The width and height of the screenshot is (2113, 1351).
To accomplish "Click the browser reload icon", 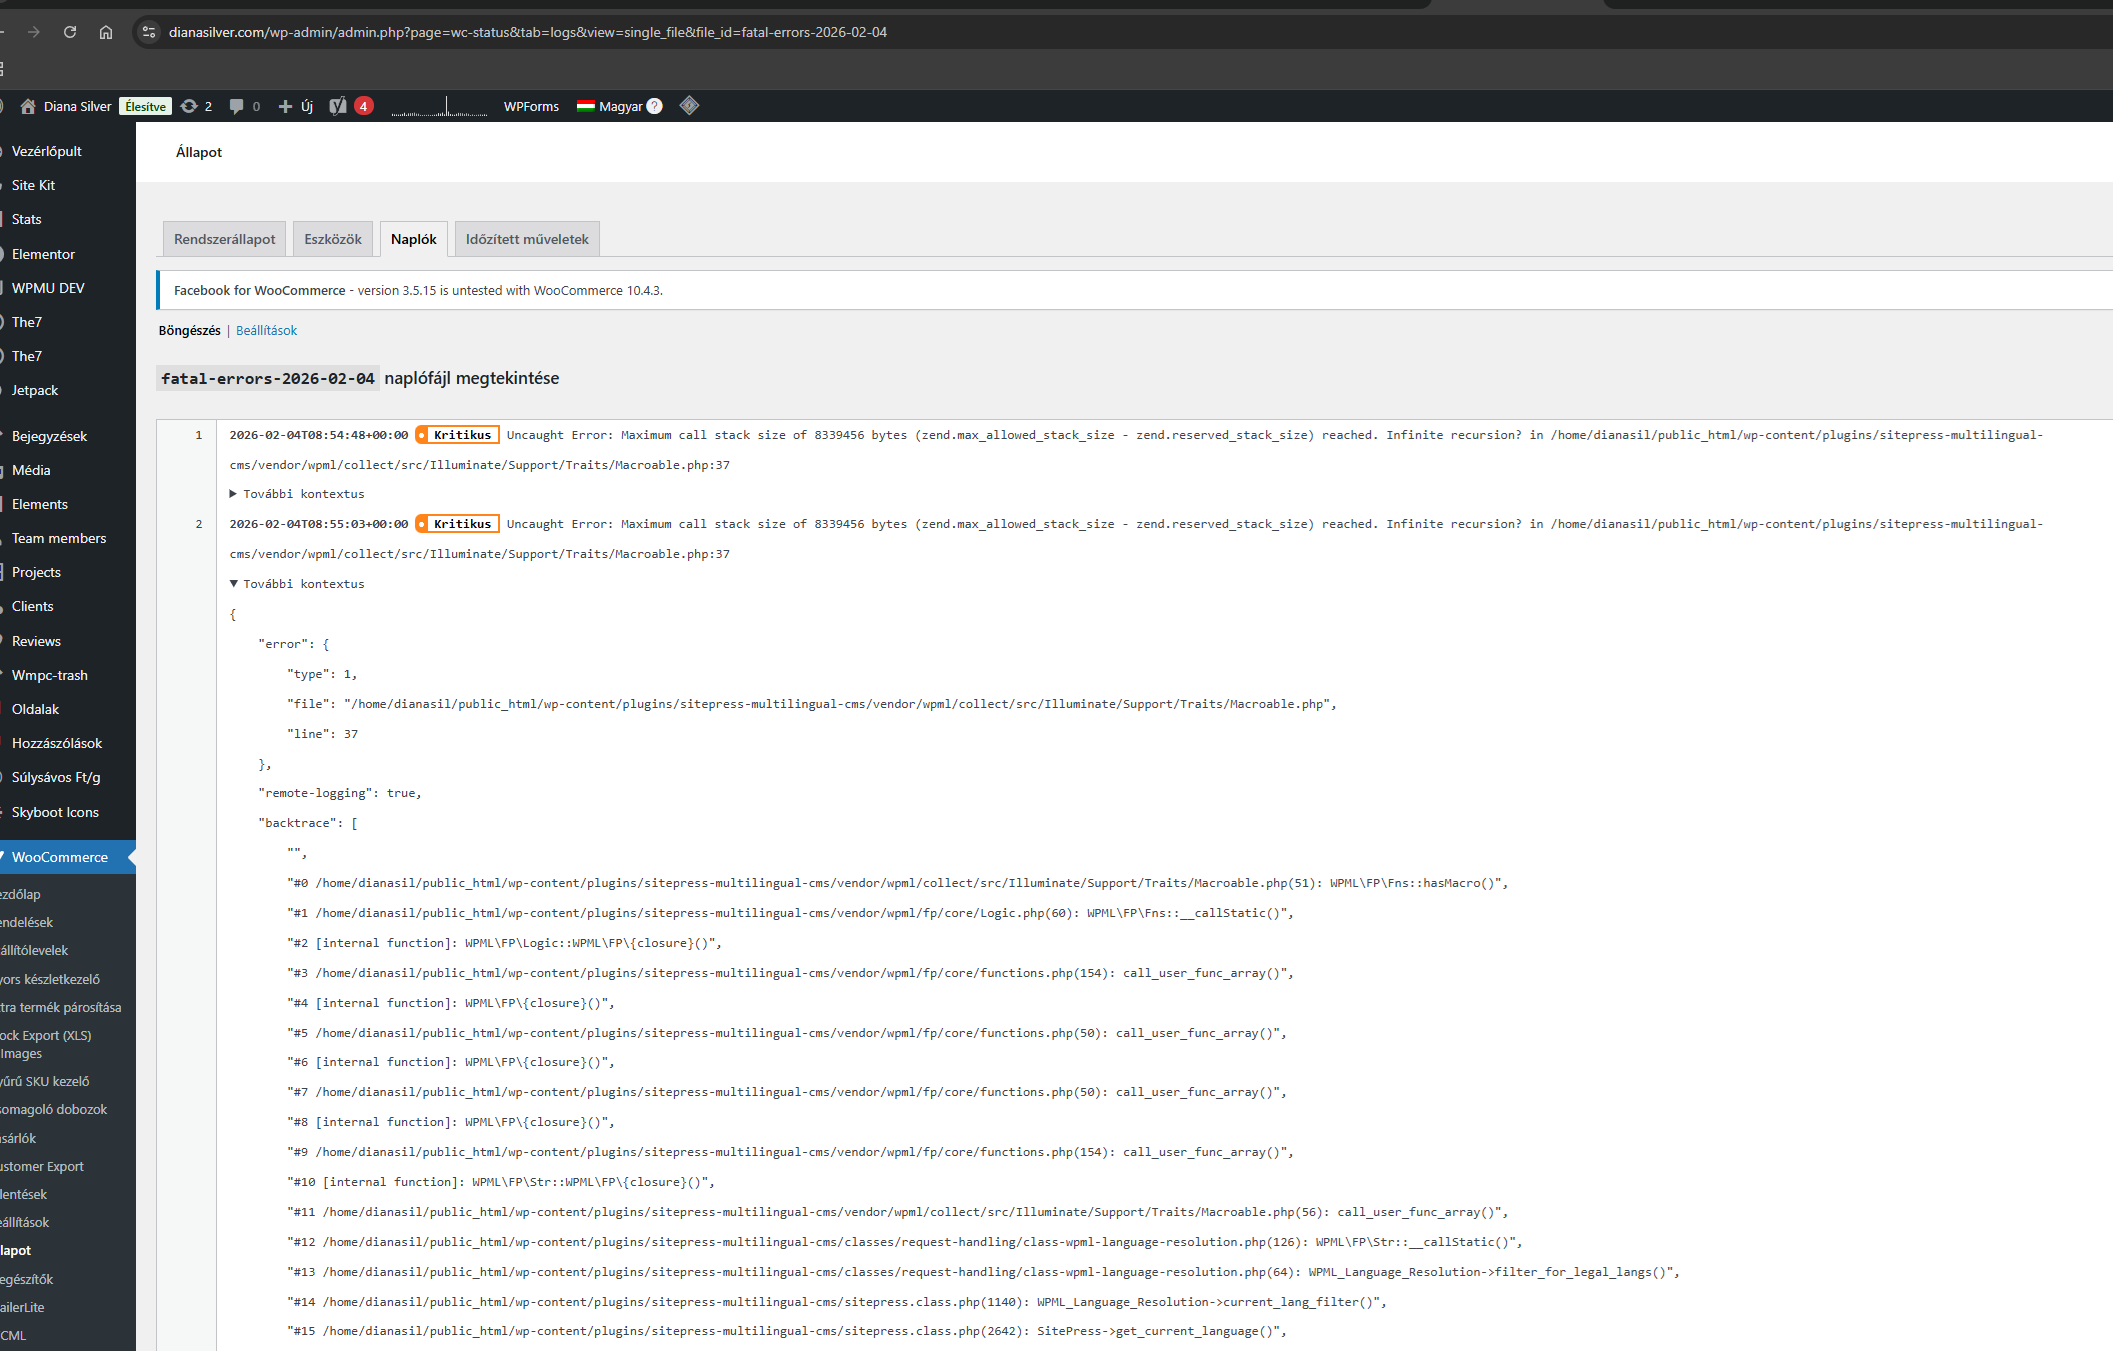I will pos(70,32).
